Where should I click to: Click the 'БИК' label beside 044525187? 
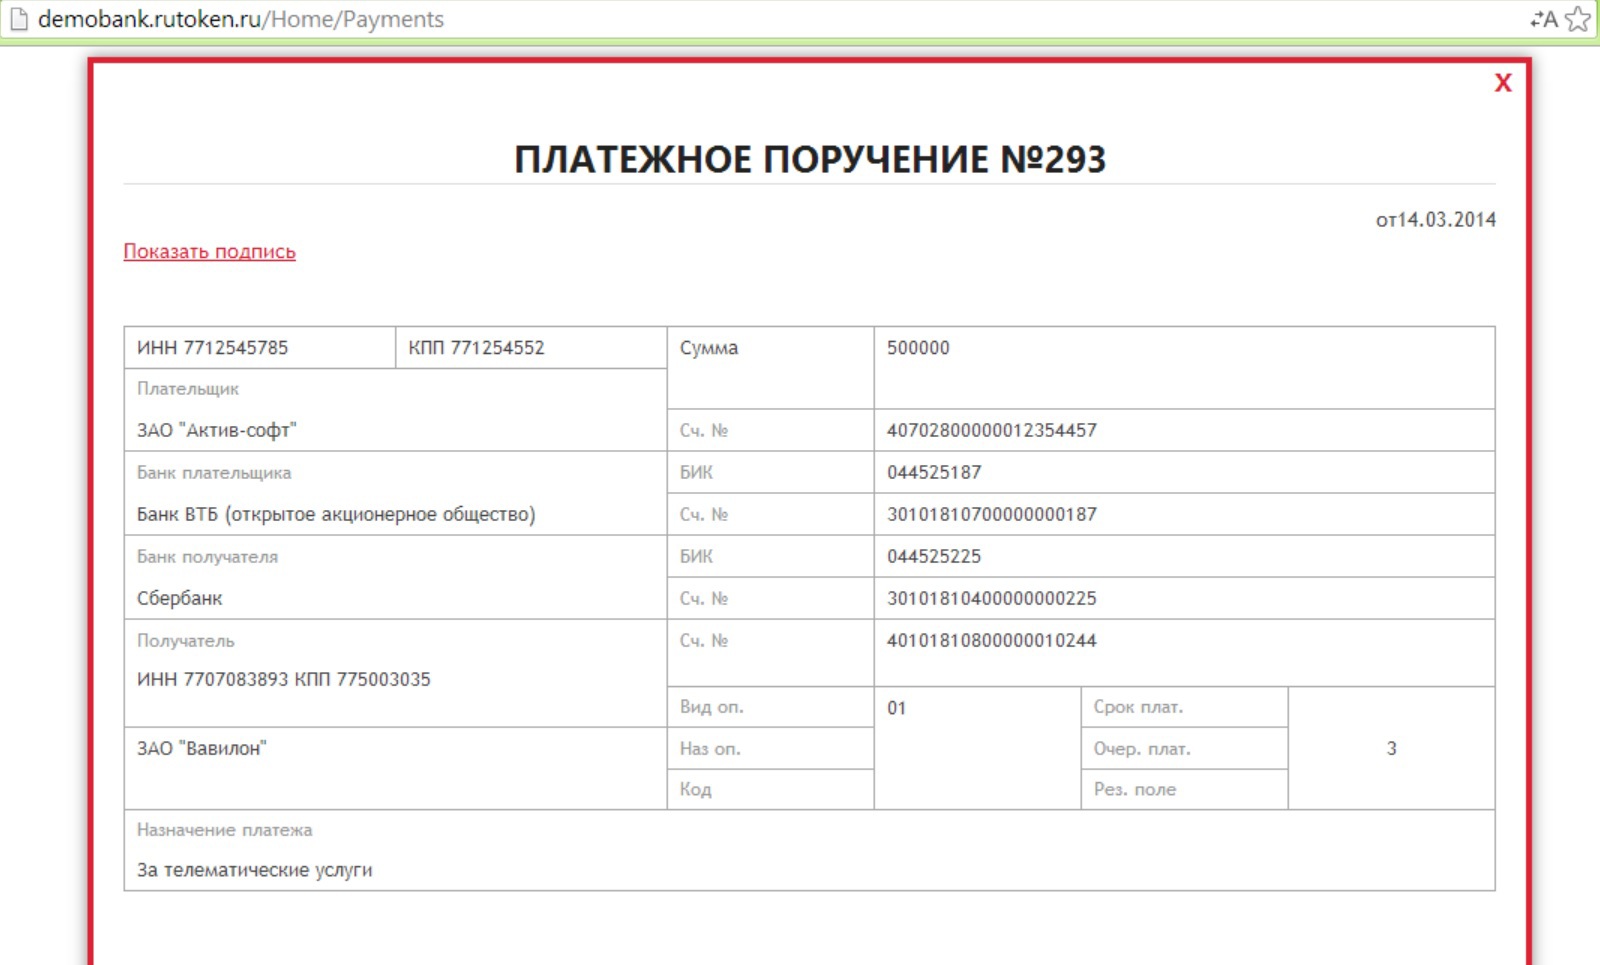click(x=697, y=473)
